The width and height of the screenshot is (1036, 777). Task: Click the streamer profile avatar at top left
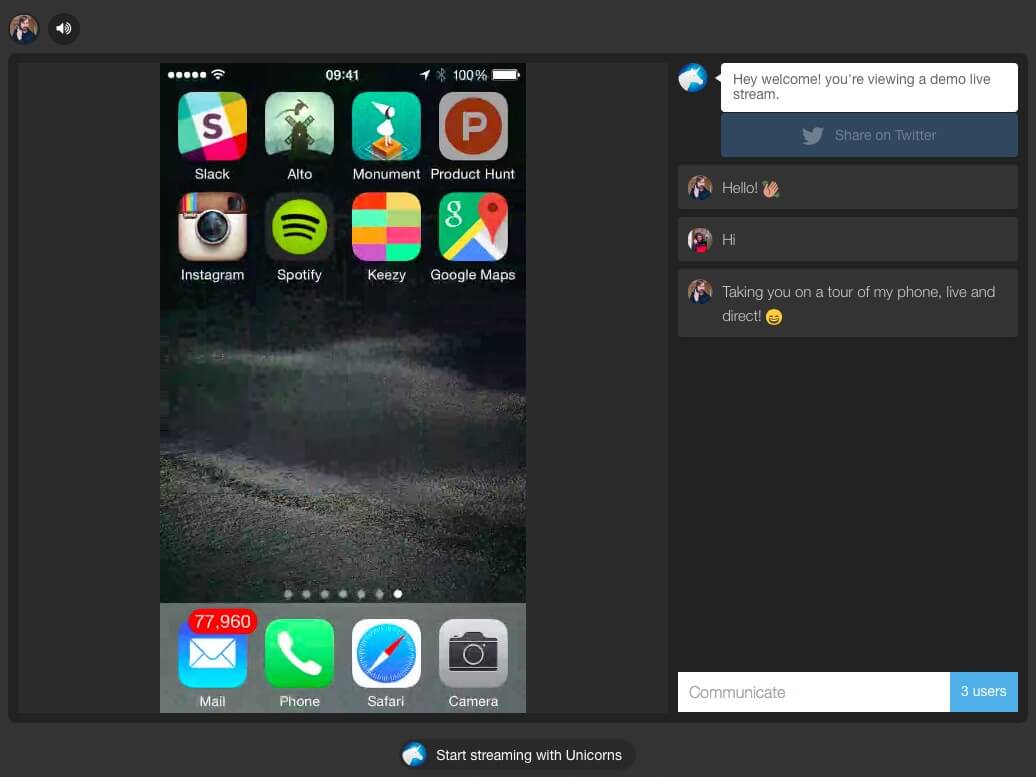[x=23, y=28]
